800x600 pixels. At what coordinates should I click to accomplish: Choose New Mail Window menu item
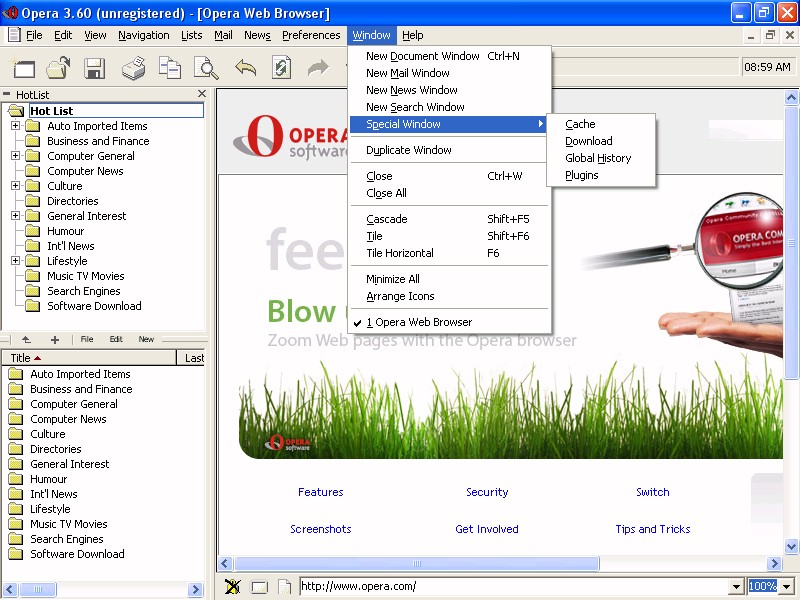point(449,73)
